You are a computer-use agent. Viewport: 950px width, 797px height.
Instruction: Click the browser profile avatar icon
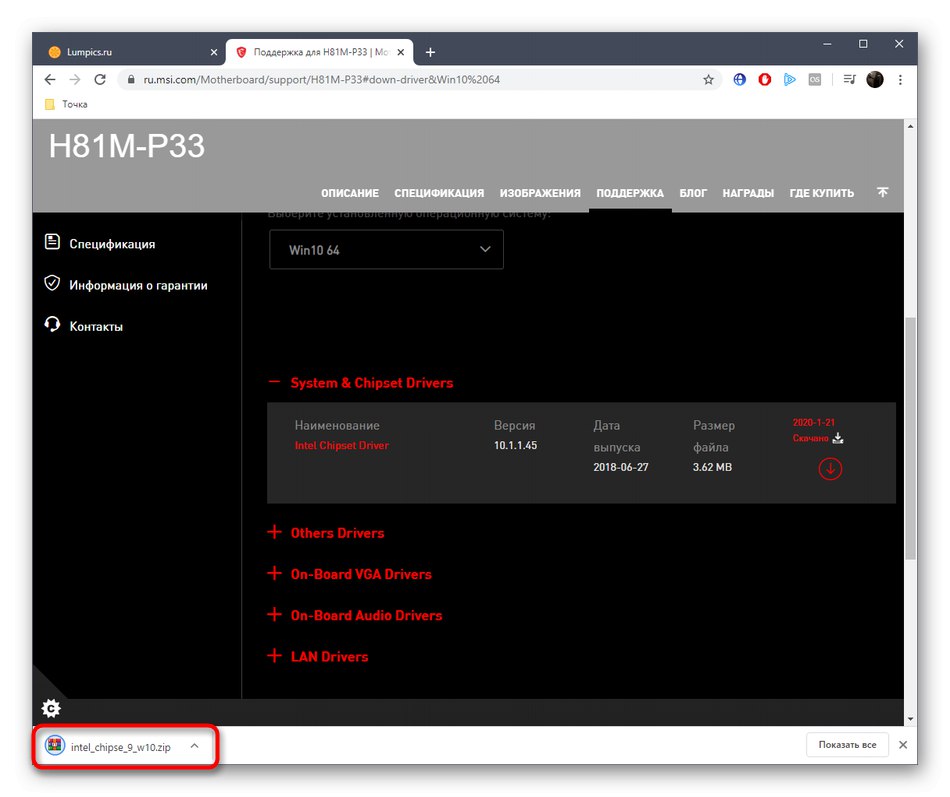coord(875,79)
